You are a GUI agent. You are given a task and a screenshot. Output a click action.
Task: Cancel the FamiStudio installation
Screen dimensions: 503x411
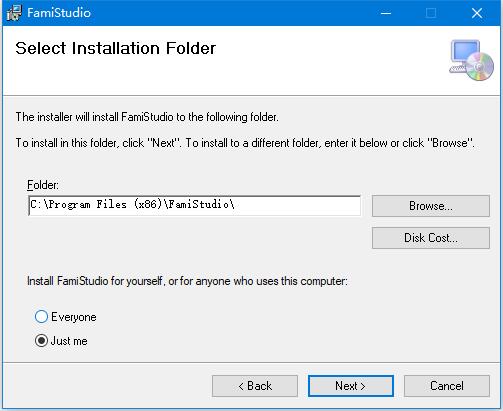[447, 386]
